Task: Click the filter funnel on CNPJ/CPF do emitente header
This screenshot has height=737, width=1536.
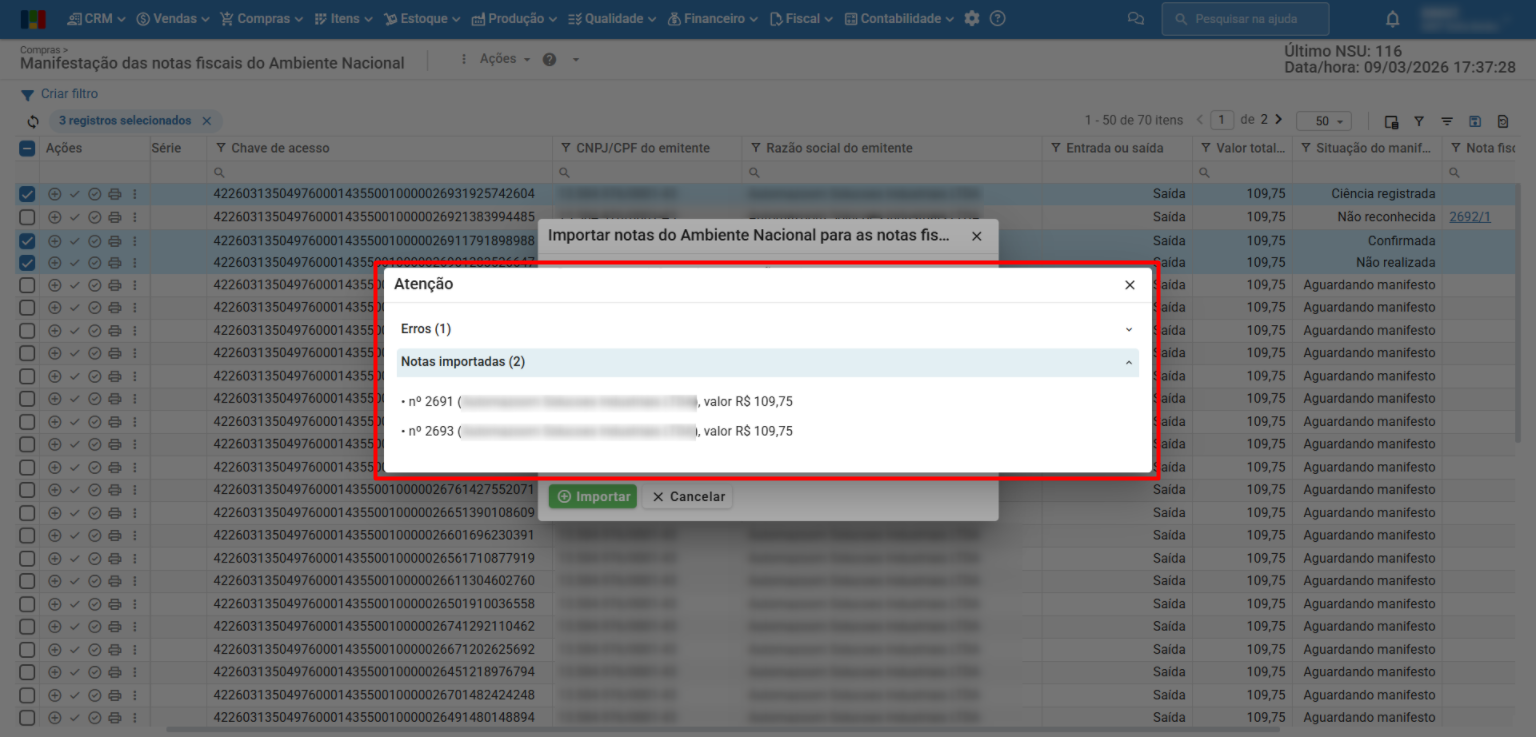Action: [x=566, y=148]
